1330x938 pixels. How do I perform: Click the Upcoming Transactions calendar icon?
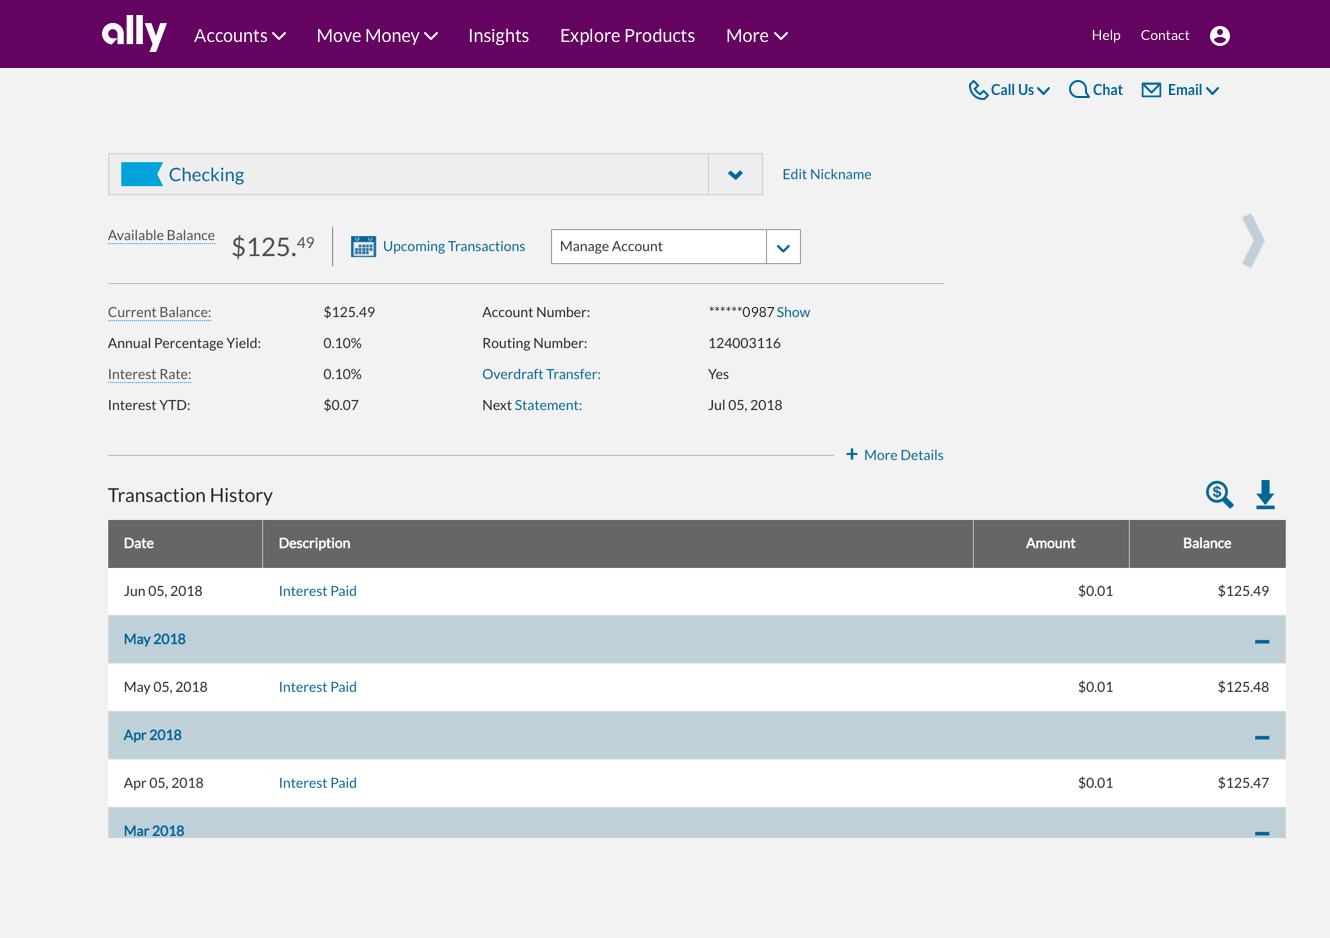363,246
